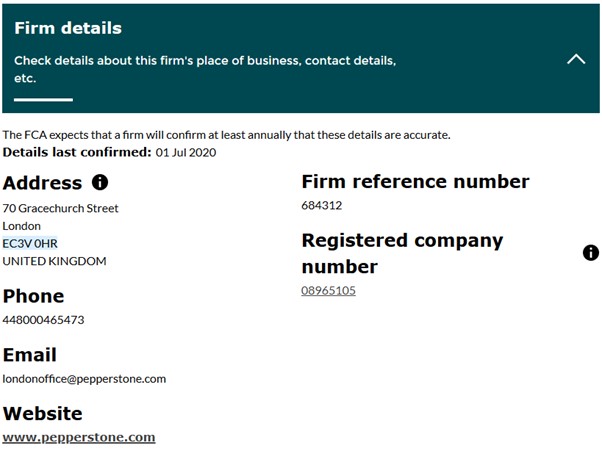
Task: Open registered company number 08965105 link
Action: pos(328,291)
